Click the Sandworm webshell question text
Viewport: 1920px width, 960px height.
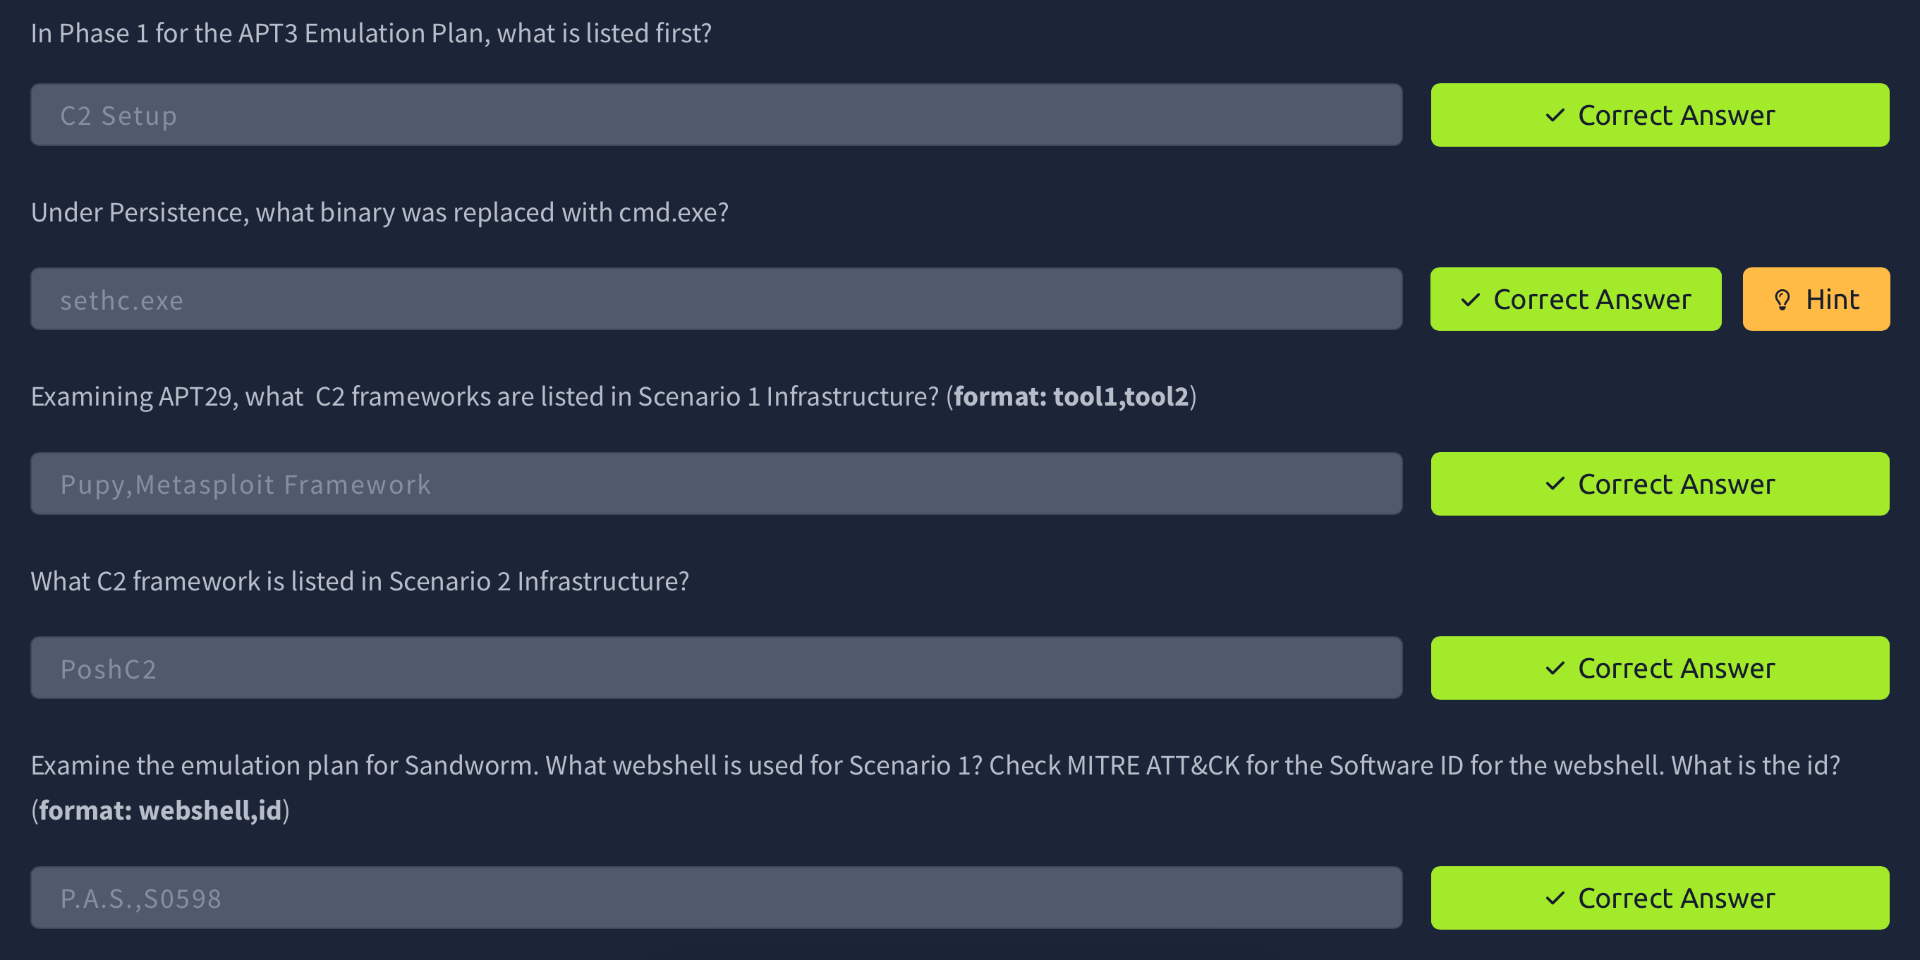click(x=935, y=788)
